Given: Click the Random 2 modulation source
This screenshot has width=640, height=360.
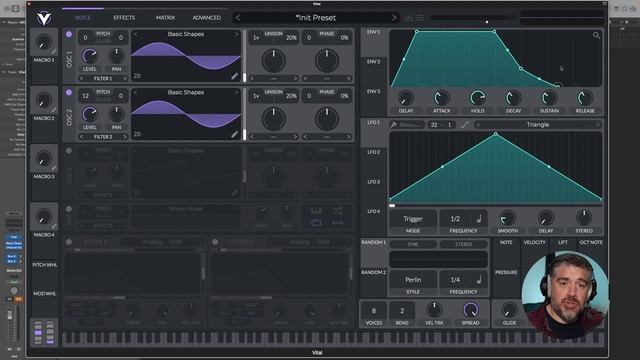Looking at the screenshot, I should pos(373,272).
